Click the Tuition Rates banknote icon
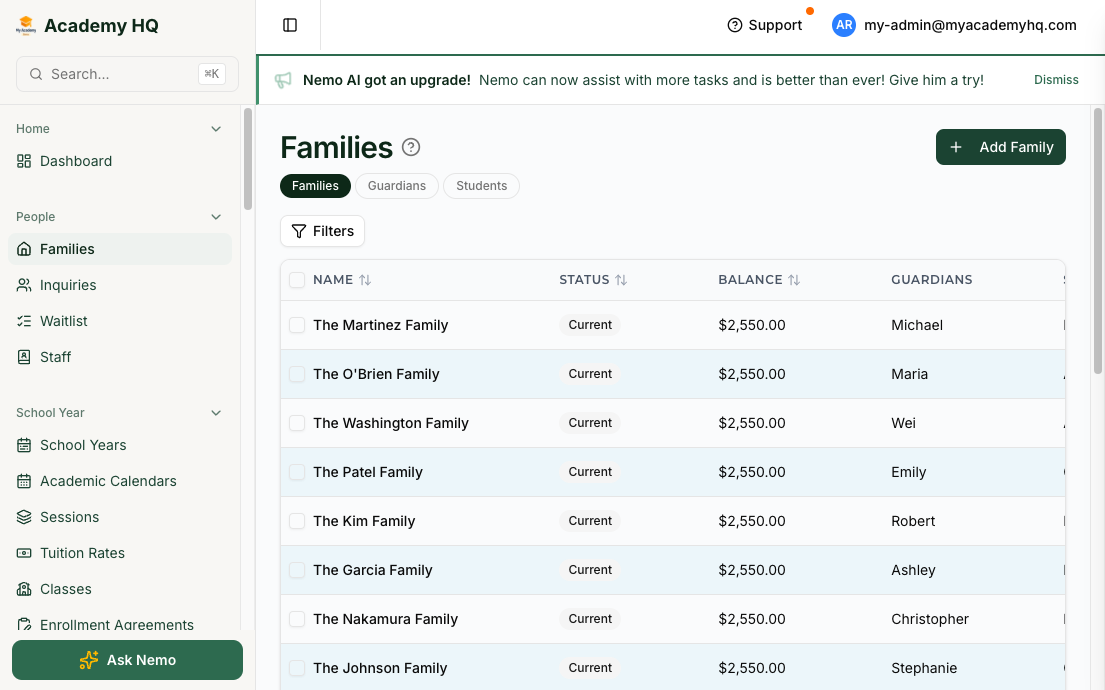 (x=24, y=553)
